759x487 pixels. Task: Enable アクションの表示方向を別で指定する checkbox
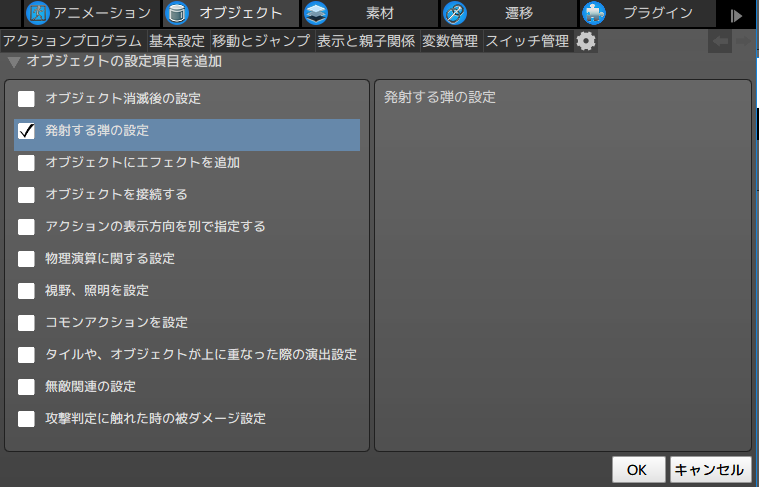26,227
